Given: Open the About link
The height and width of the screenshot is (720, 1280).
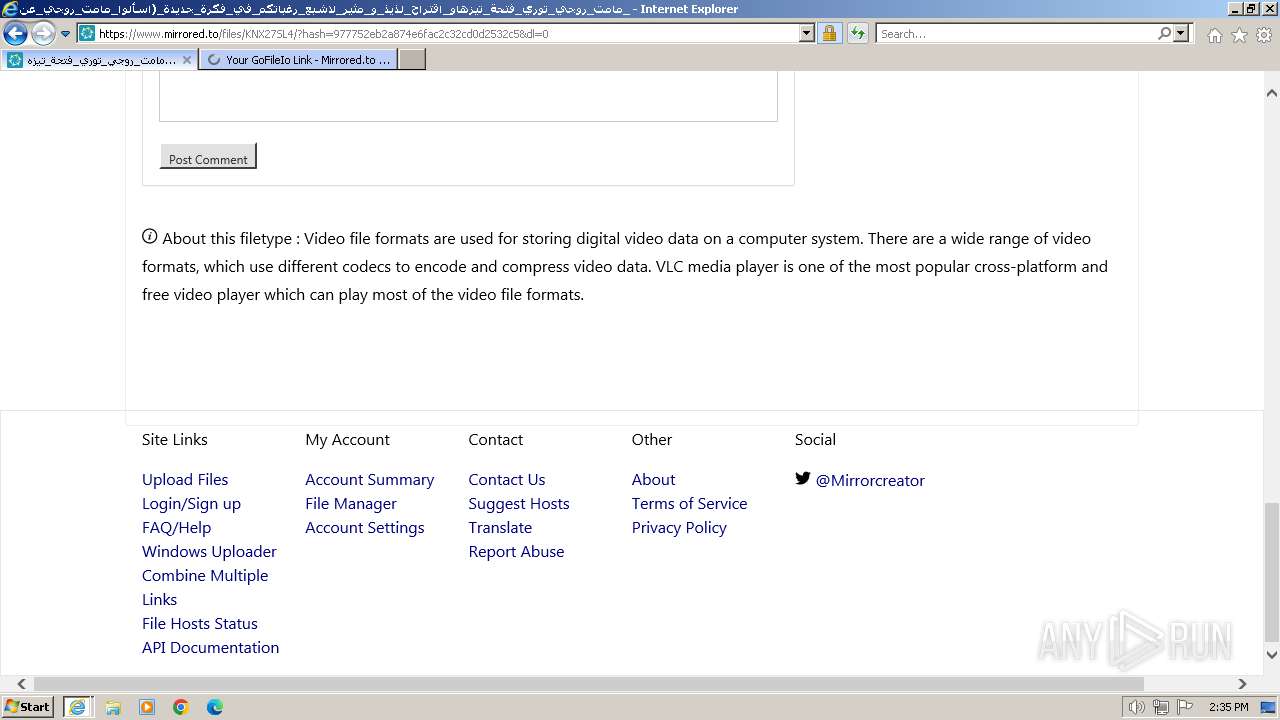Looking at the screenshot, I should 653,480.
